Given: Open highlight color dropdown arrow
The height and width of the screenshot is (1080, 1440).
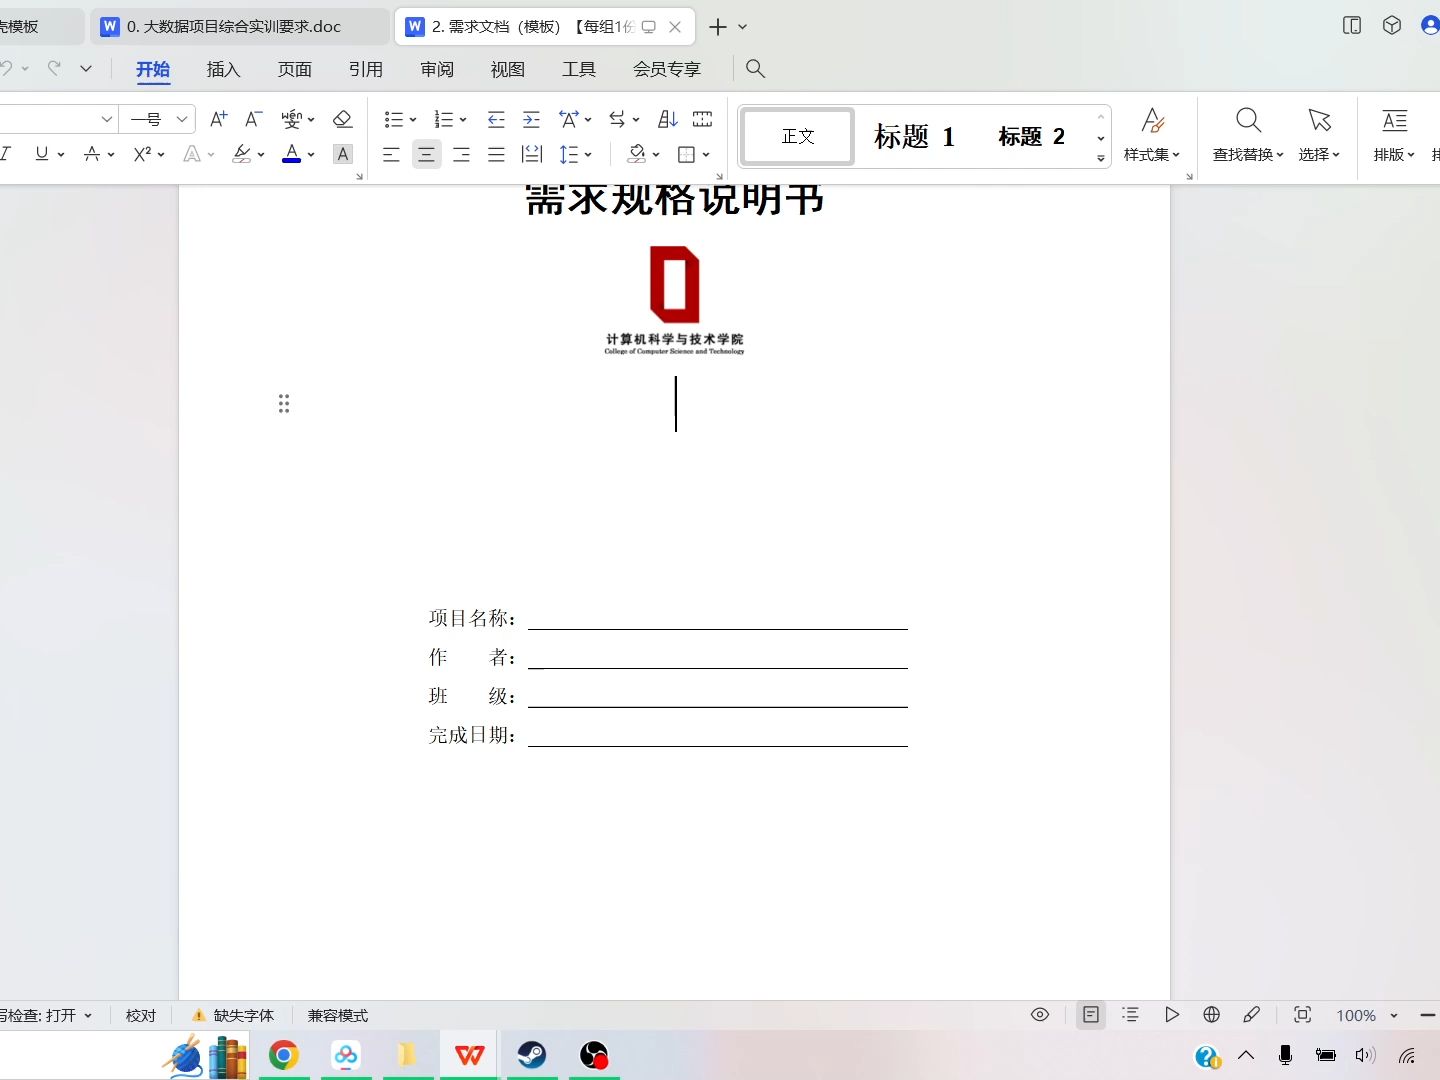Looking at the screenshot, I should point(261,155).
